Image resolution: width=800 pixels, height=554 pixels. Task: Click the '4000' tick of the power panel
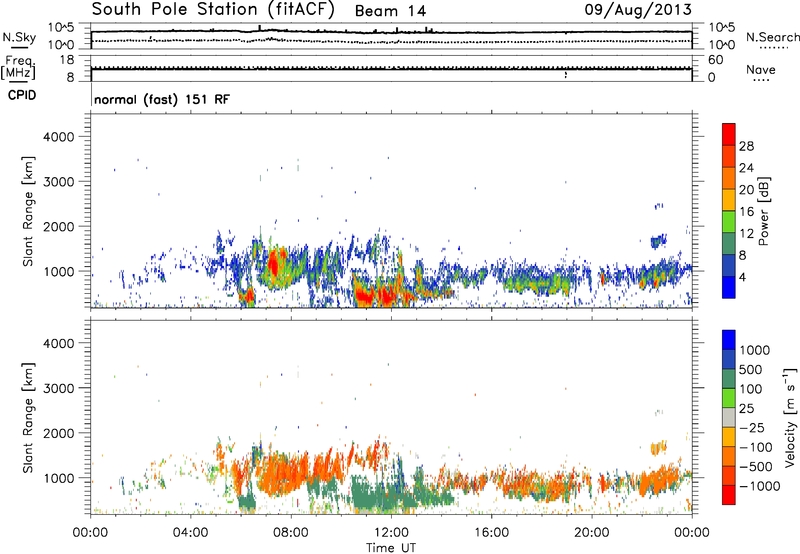(58, 137)
